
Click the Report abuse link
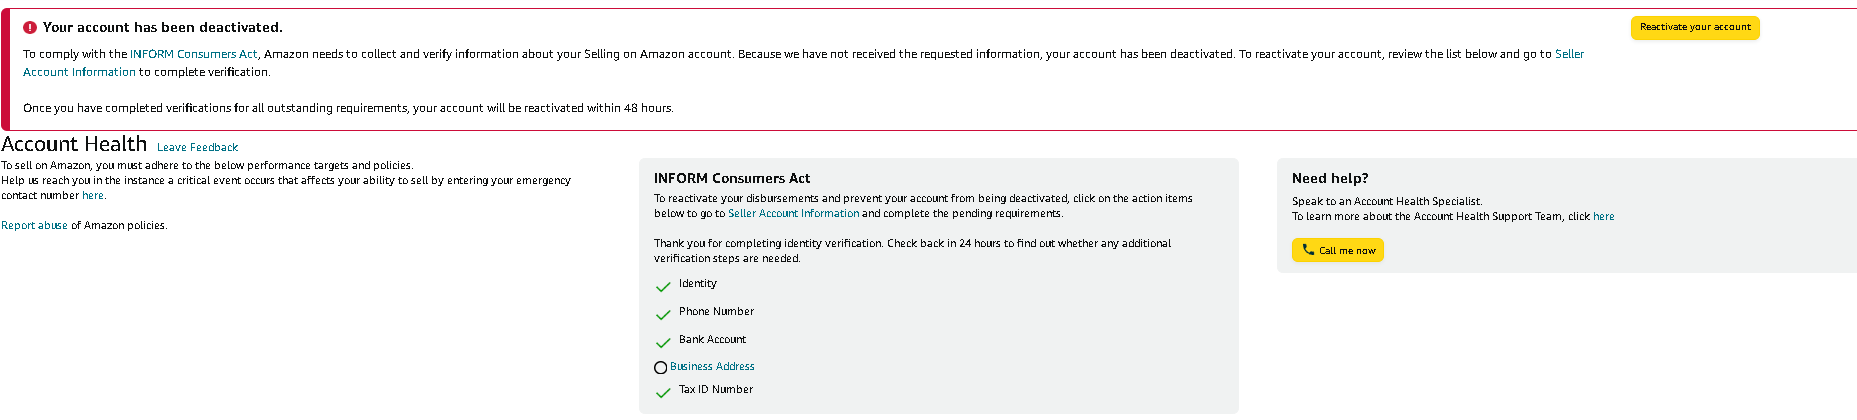(x=34, y=226)
